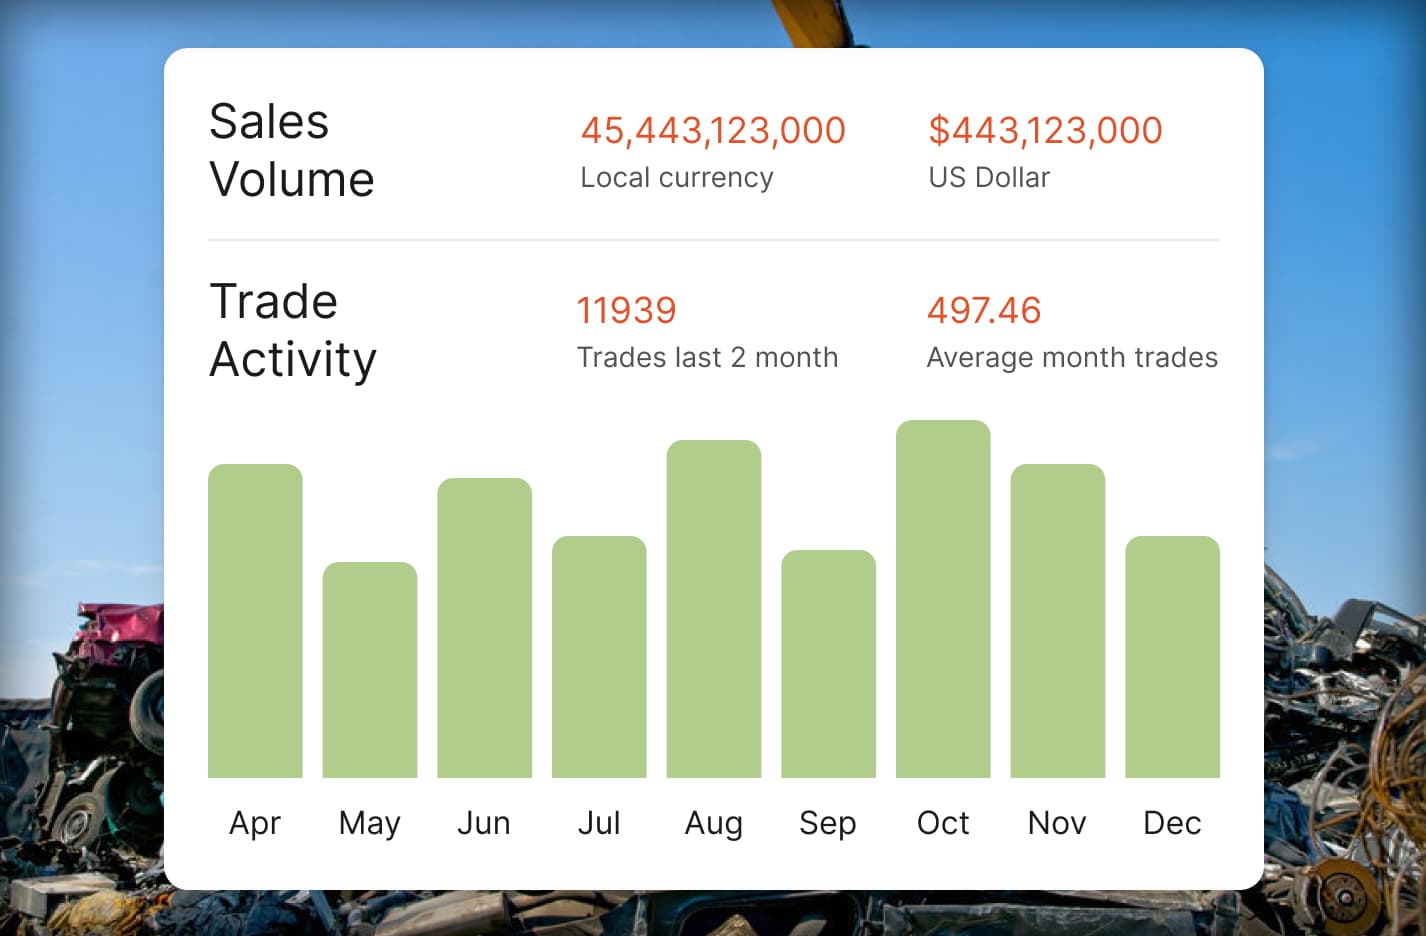Select the 11939 trades figure
1426x936 pixels.
[626, 310]
